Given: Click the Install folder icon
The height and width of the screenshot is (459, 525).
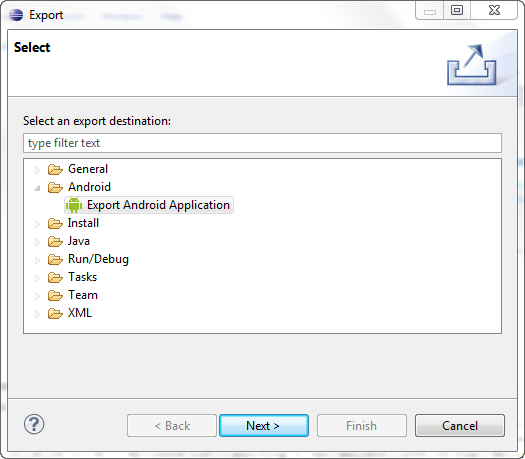Looking at the screenshot, I should pyautogui.click(x=55, y=223).
